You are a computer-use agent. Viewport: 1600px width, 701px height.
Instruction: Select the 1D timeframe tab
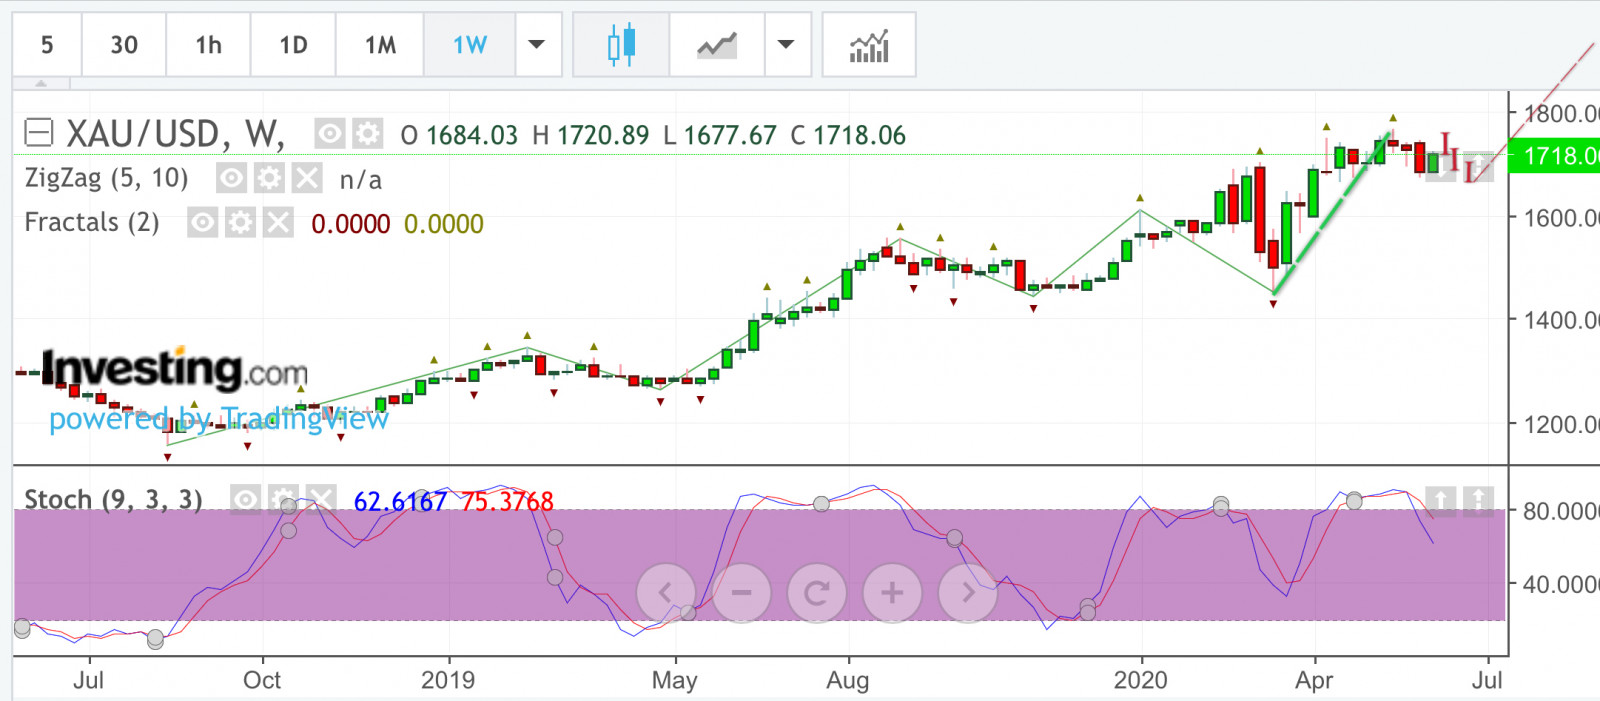pyautogui.click(x=293, y=45)
